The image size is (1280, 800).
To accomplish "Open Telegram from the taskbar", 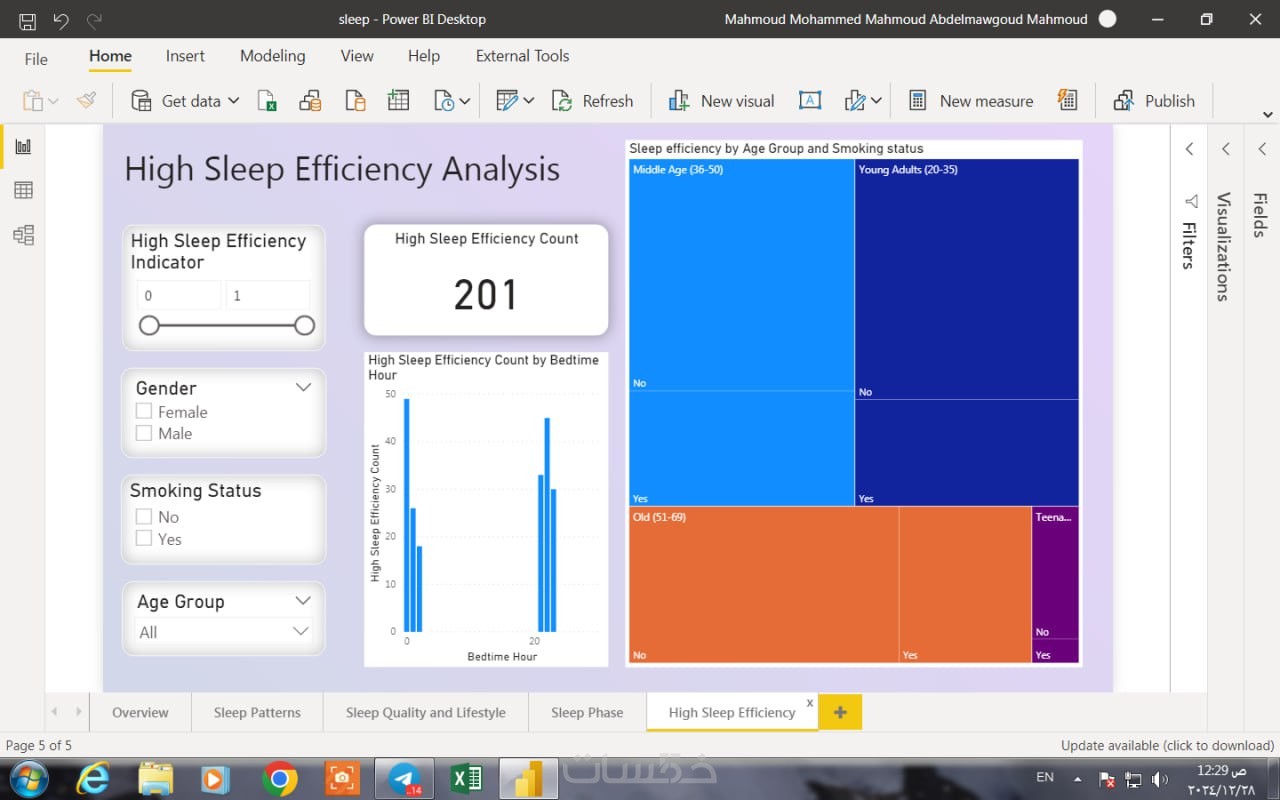I will [x=404, y=778].
